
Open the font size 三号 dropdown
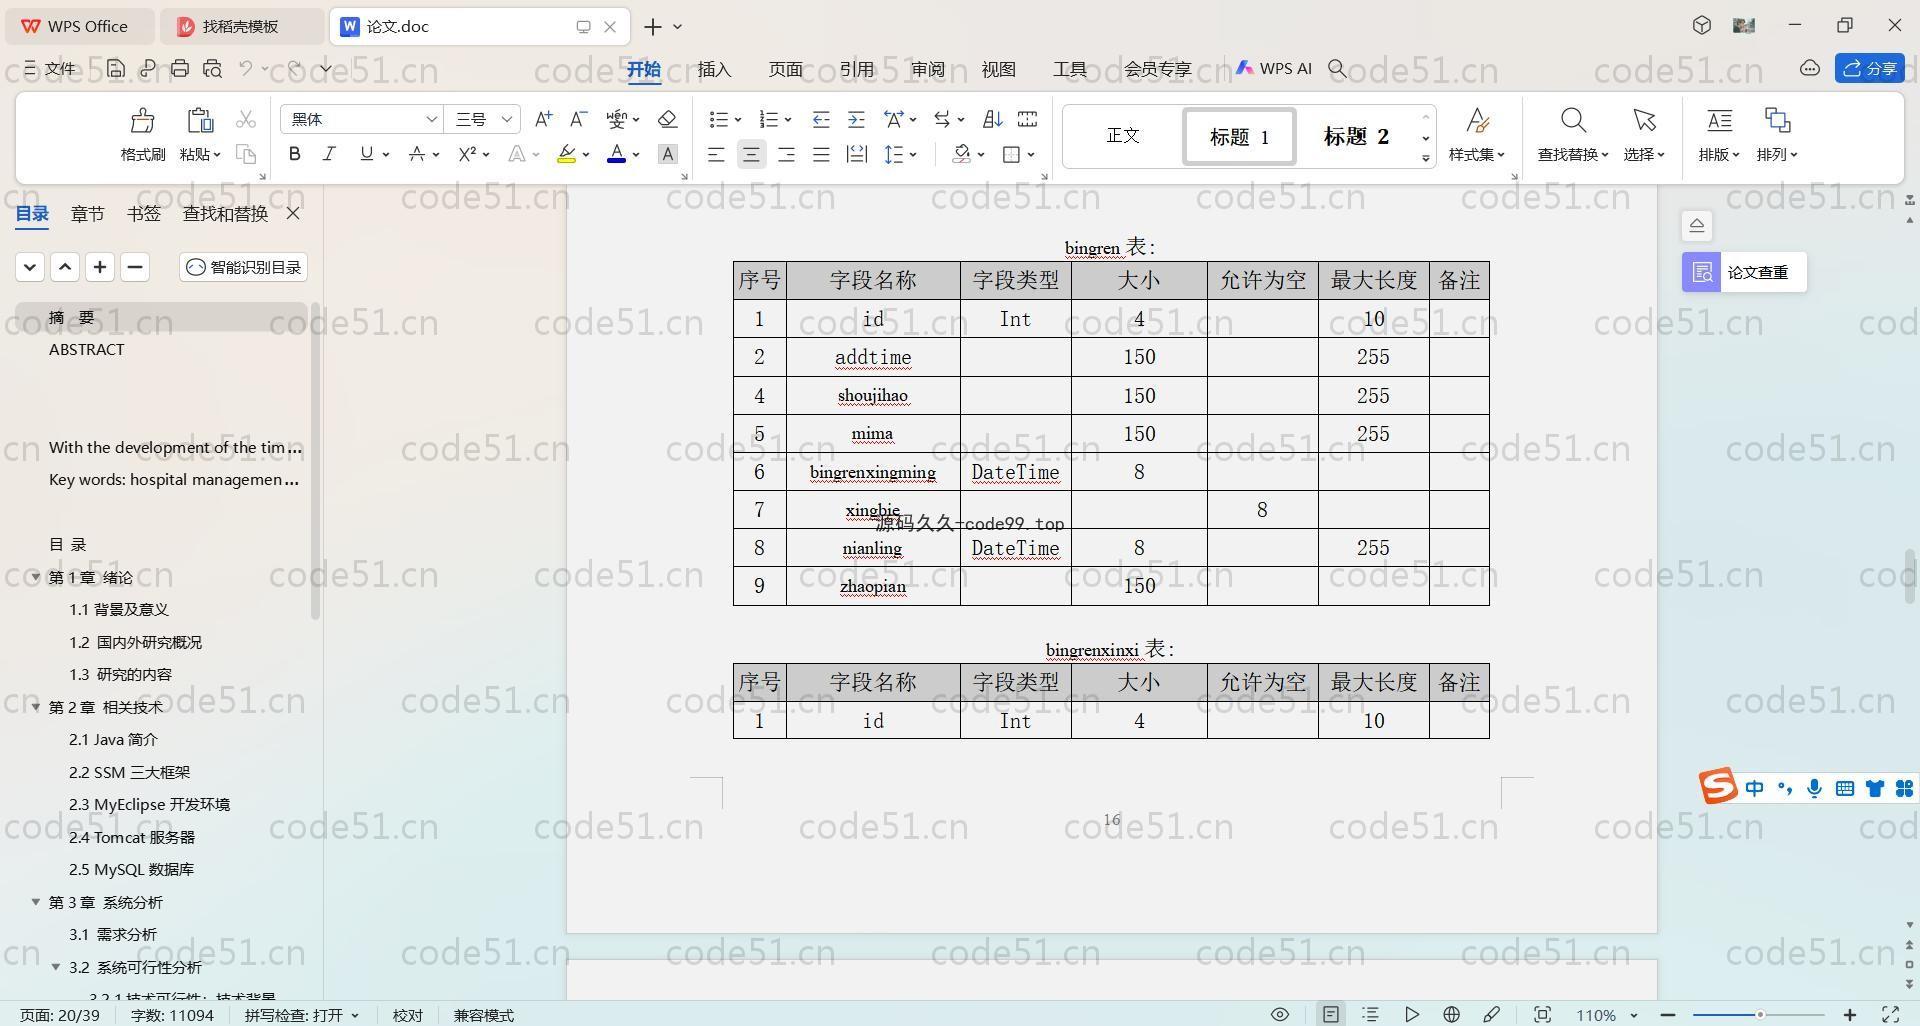pyautogui.click(x=507, y=119)
